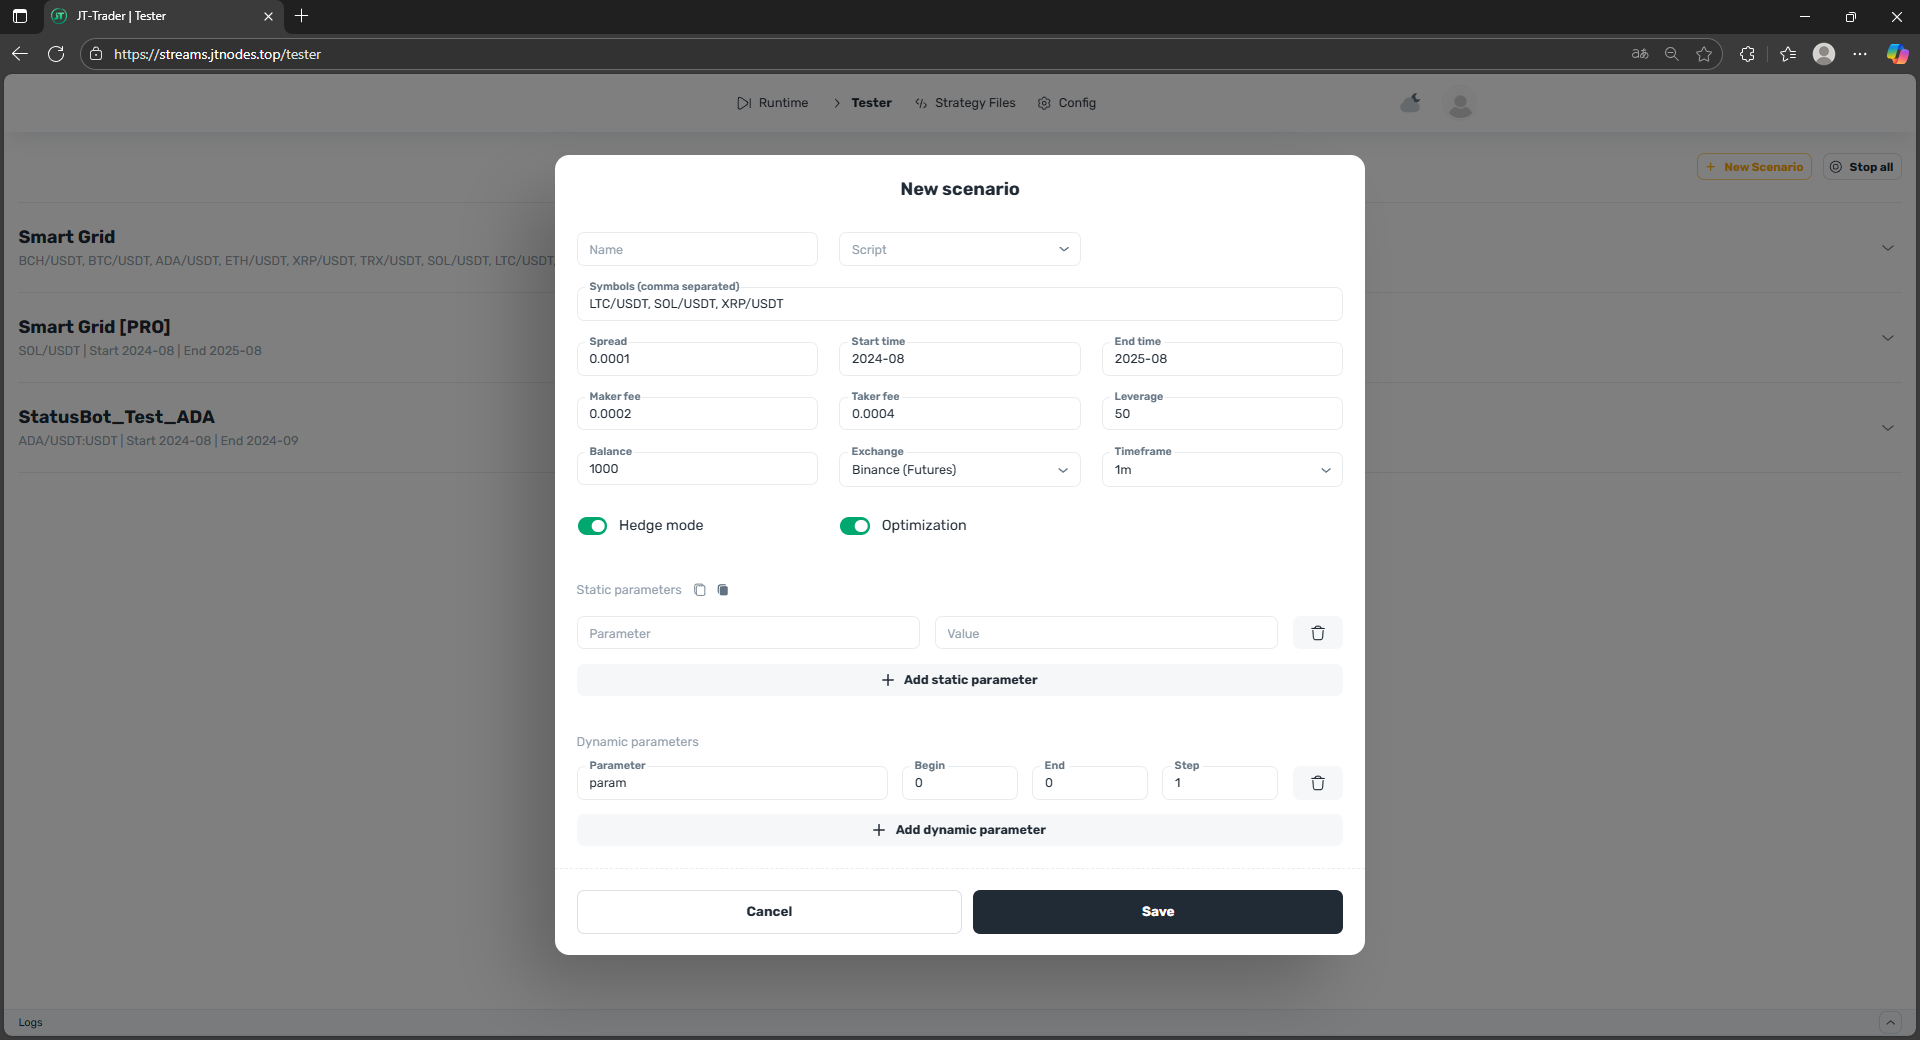Click Add dynamic parameter button
Viewport: 1920px width, 1040px height.
[x=959, y=830]
